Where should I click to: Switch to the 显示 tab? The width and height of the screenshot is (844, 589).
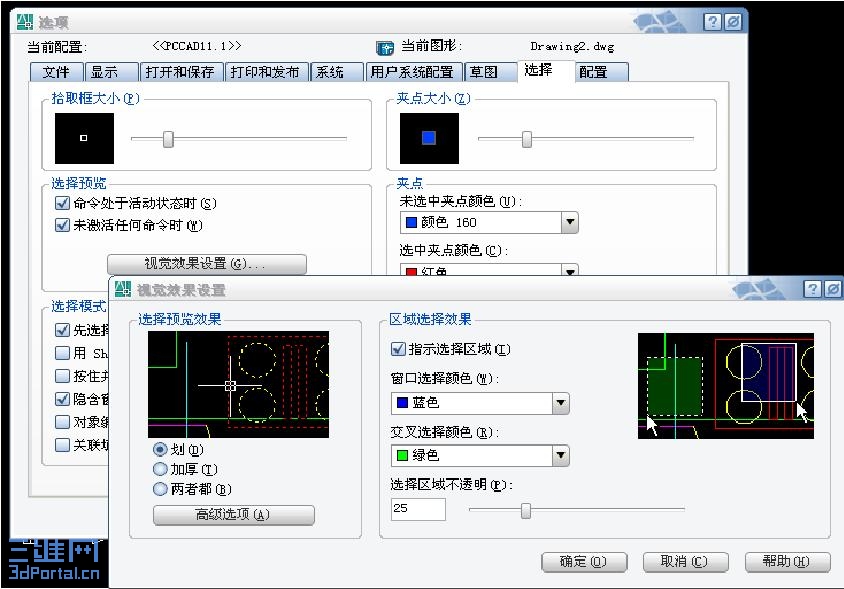(x=111, y=72)
